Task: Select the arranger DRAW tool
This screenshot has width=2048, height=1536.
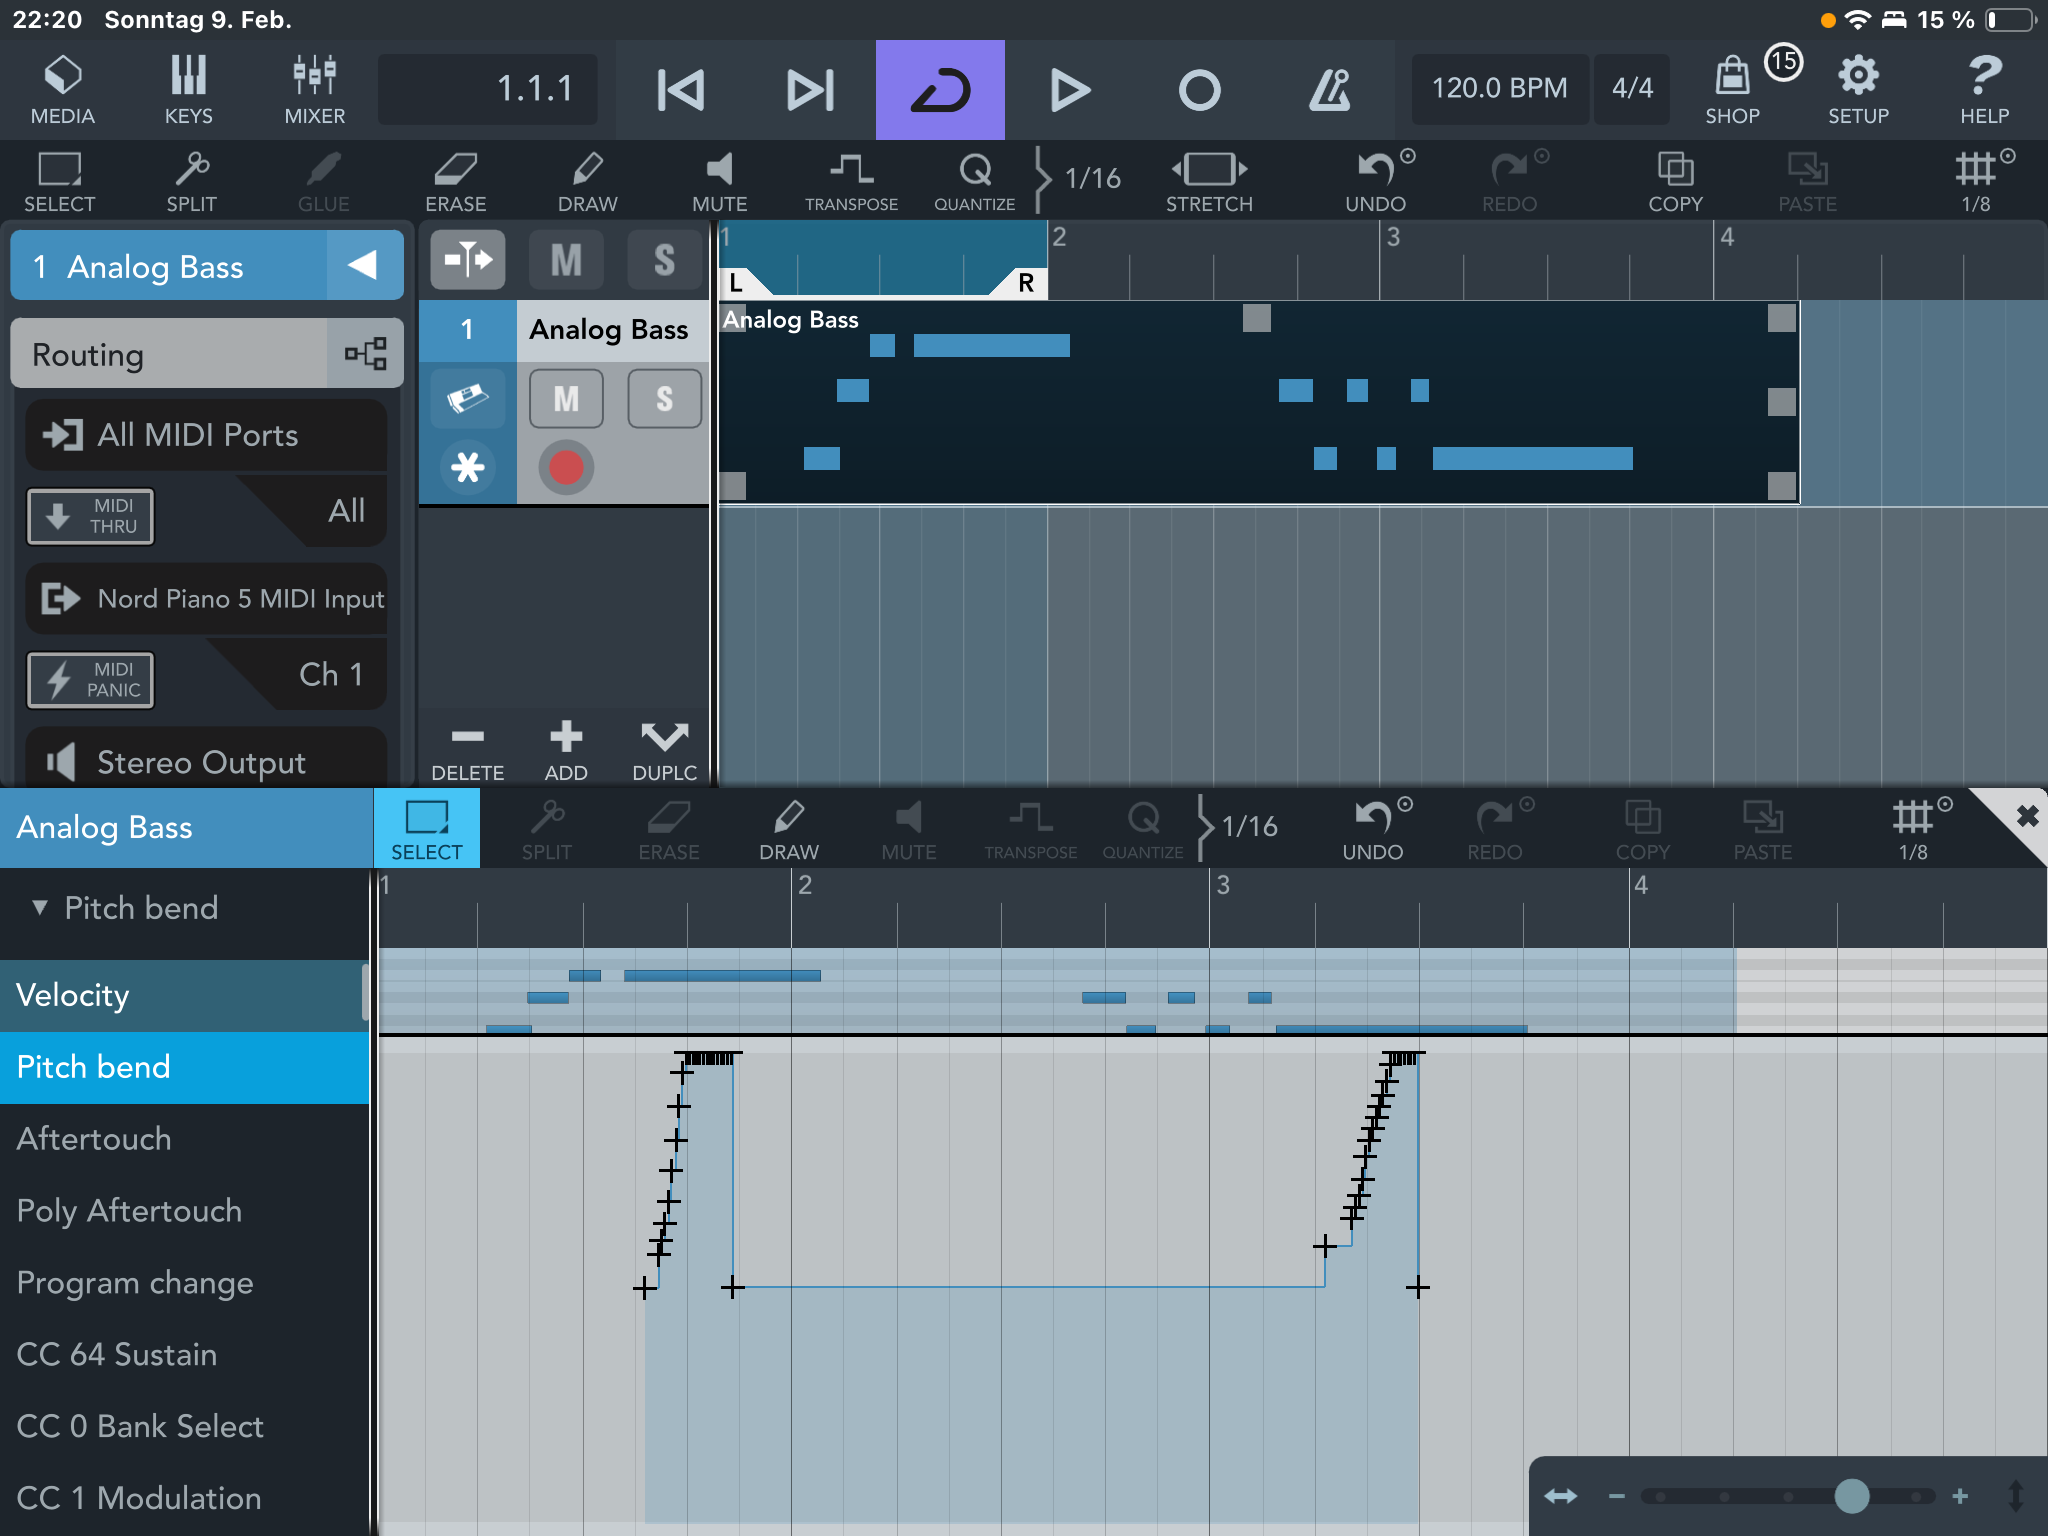Action: pos(587,182)
